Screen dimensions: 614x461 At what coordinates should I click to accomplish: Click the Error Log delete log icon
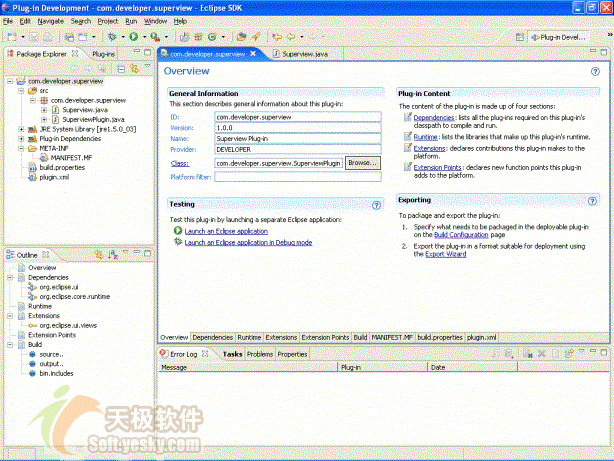[542, 354]
